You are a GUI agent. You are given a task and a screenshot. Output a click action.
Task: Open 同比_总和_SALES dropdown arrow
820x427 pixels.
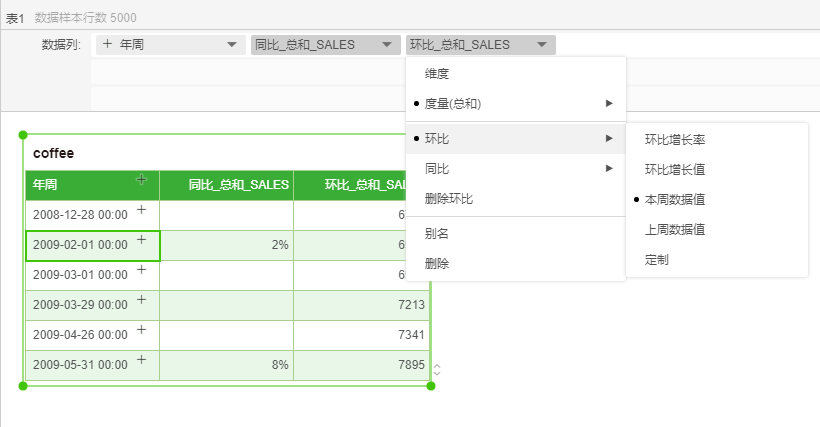387,45
